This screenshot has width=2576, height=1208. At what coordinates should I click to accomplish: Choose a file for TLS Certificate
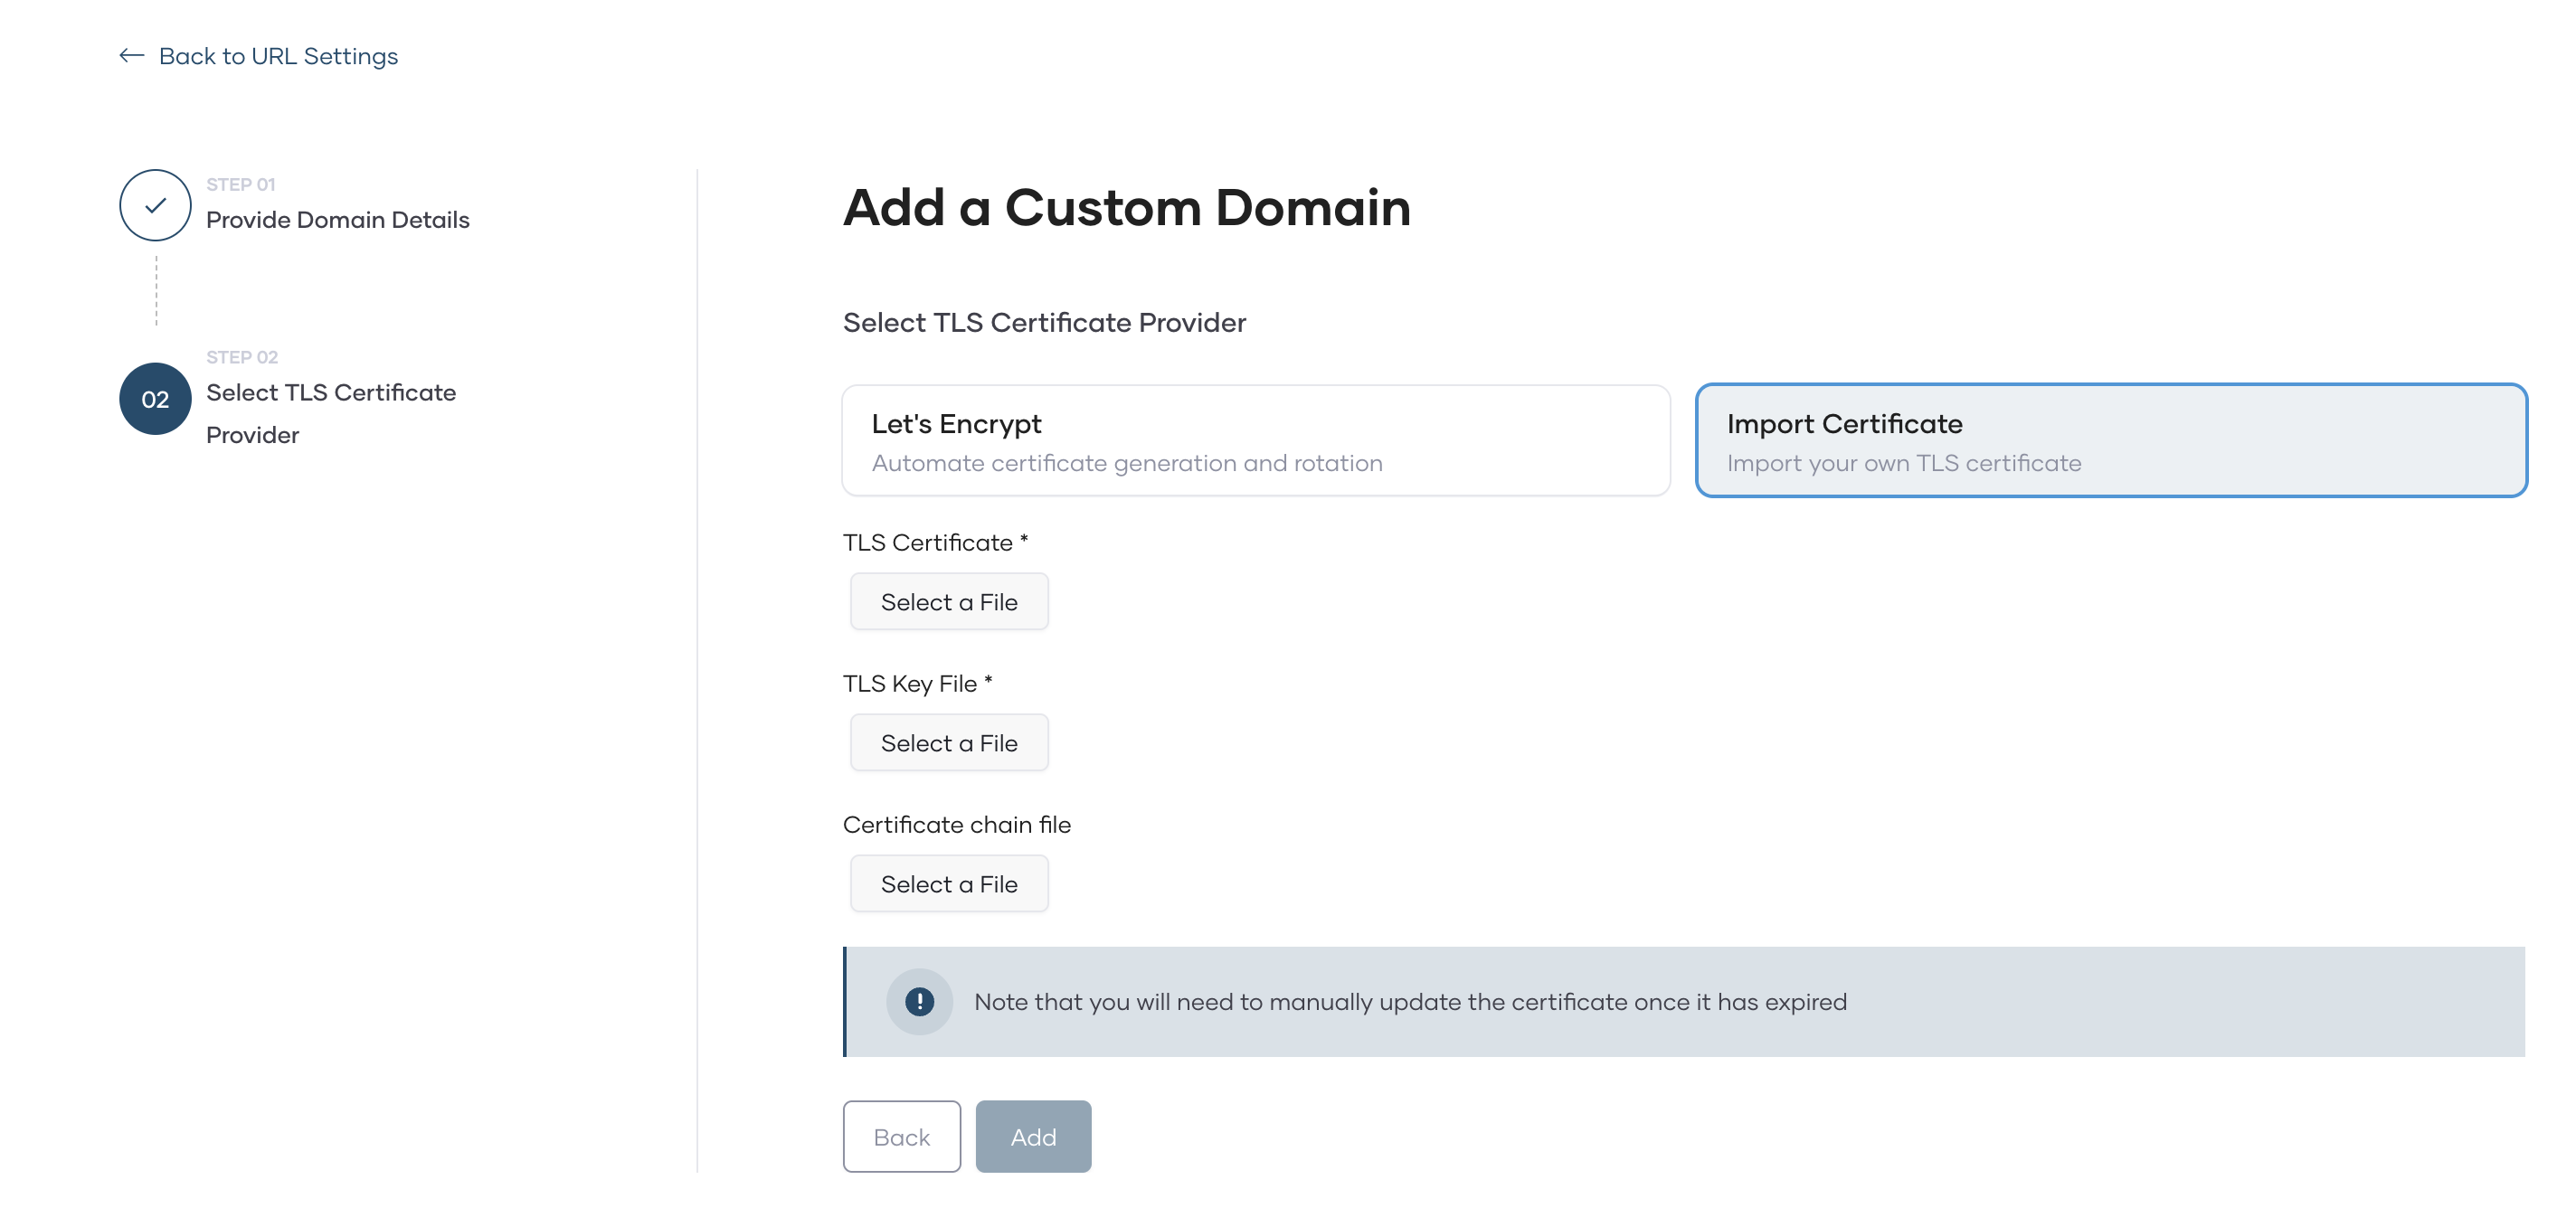click(948, 601)
